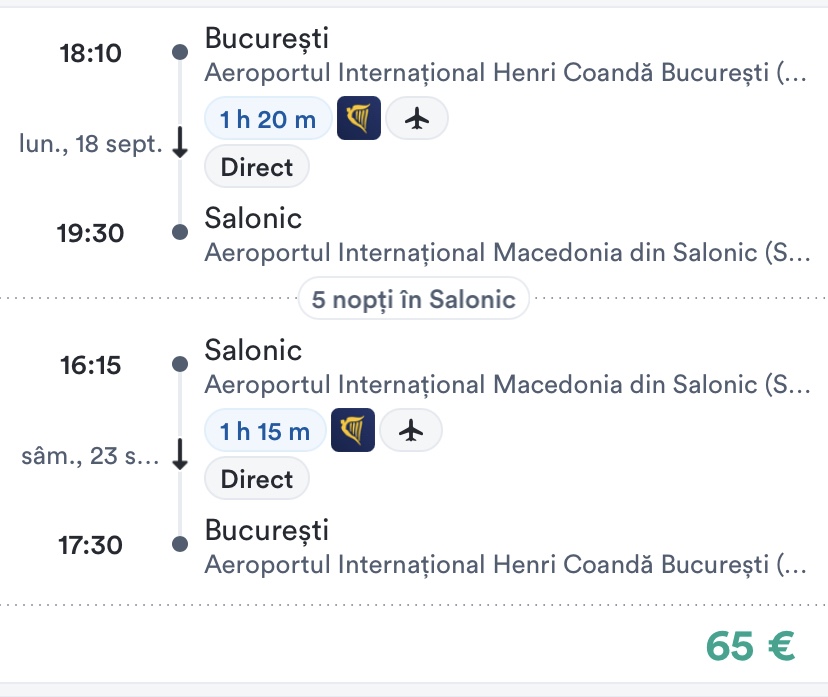The height and width of the screenshot is (697, 828).
Task: Click the departure dot at 18:10
Action: coord(180,52)
